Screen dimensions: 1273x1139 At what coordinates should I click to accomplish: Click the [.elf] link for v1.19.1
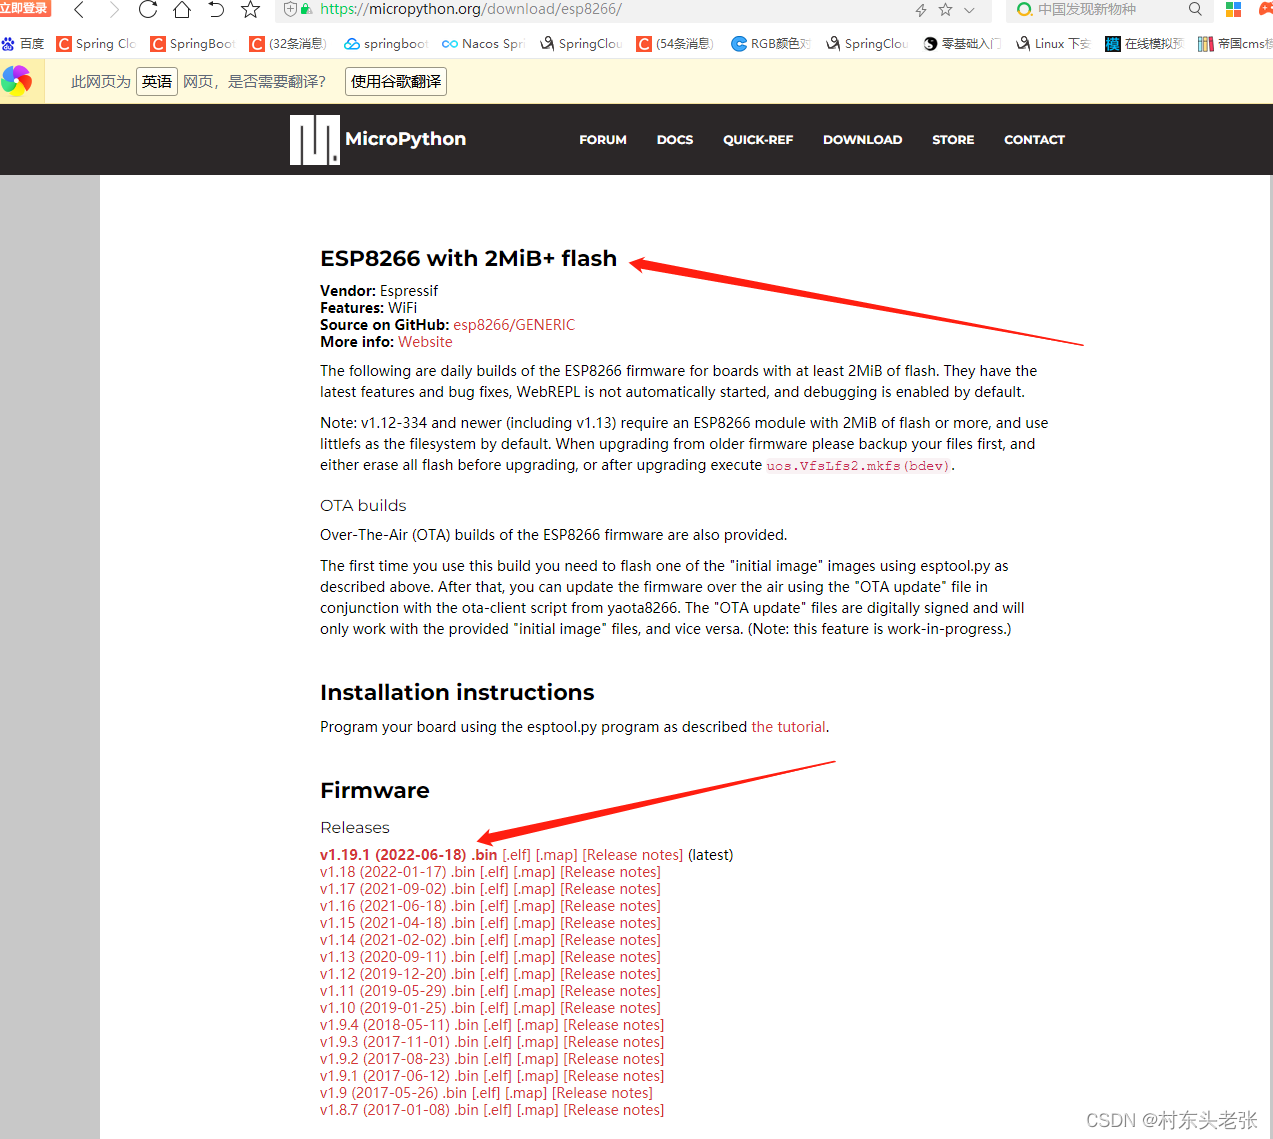click(x=516, y=855)
